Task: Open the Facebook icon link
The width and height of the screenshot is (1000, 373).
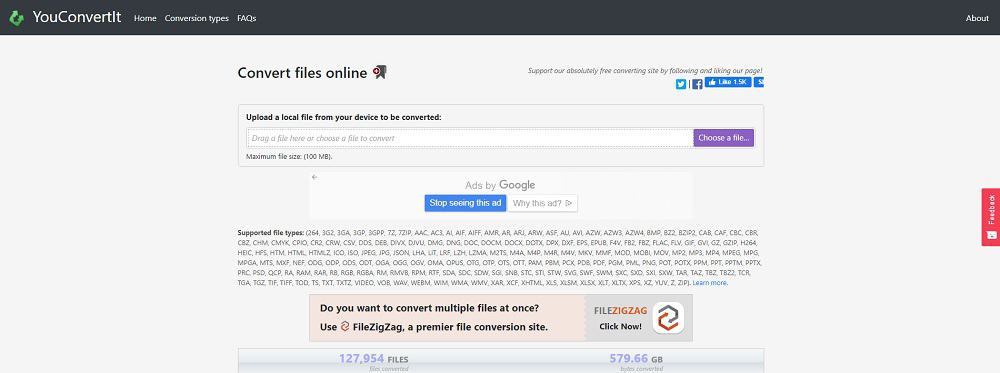Action: pos(697,84)
